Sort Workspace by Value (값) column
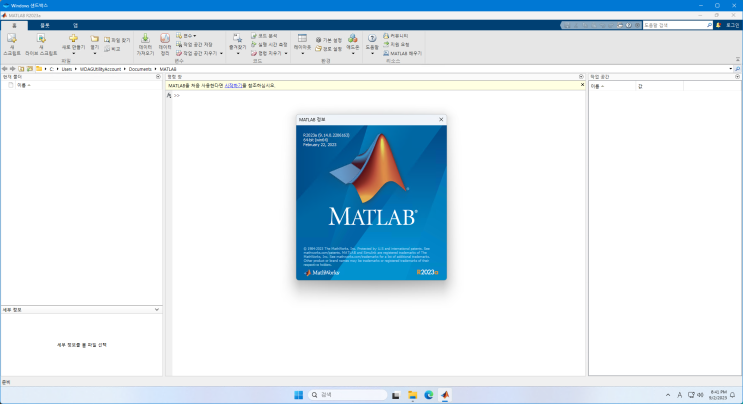The image size is (743, 404). [659, 86]
